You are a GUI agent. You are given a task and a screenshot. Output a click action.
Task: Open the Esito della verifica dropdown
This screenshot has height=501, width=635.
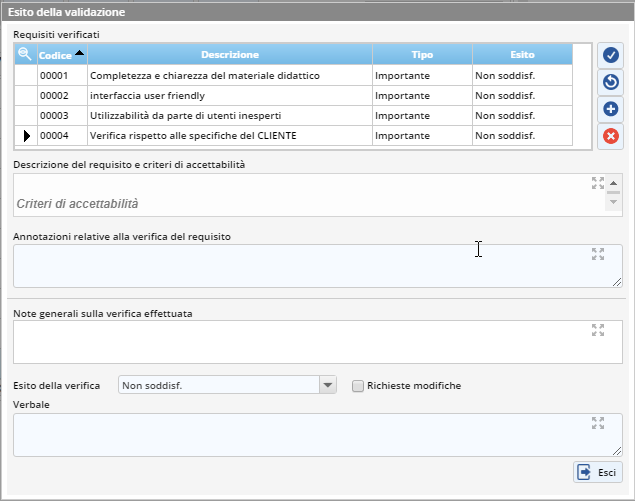(x=327, y=386)
